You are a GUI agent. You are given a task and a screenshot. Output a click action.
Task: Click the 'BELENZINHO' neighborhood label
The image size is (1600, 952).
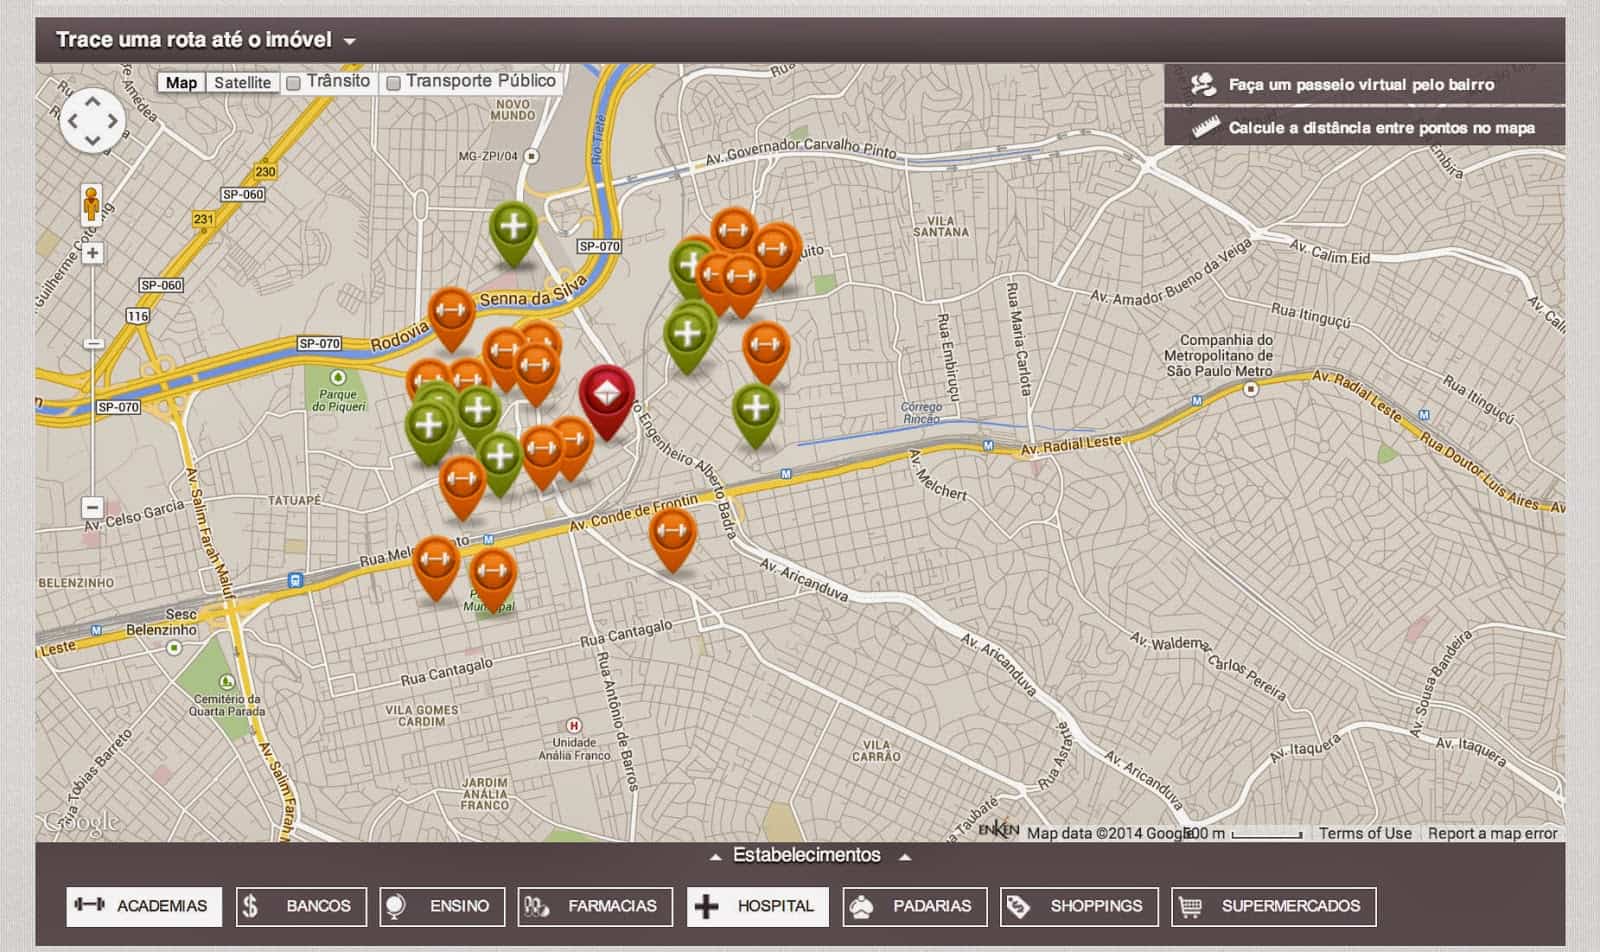coord(76,582)
